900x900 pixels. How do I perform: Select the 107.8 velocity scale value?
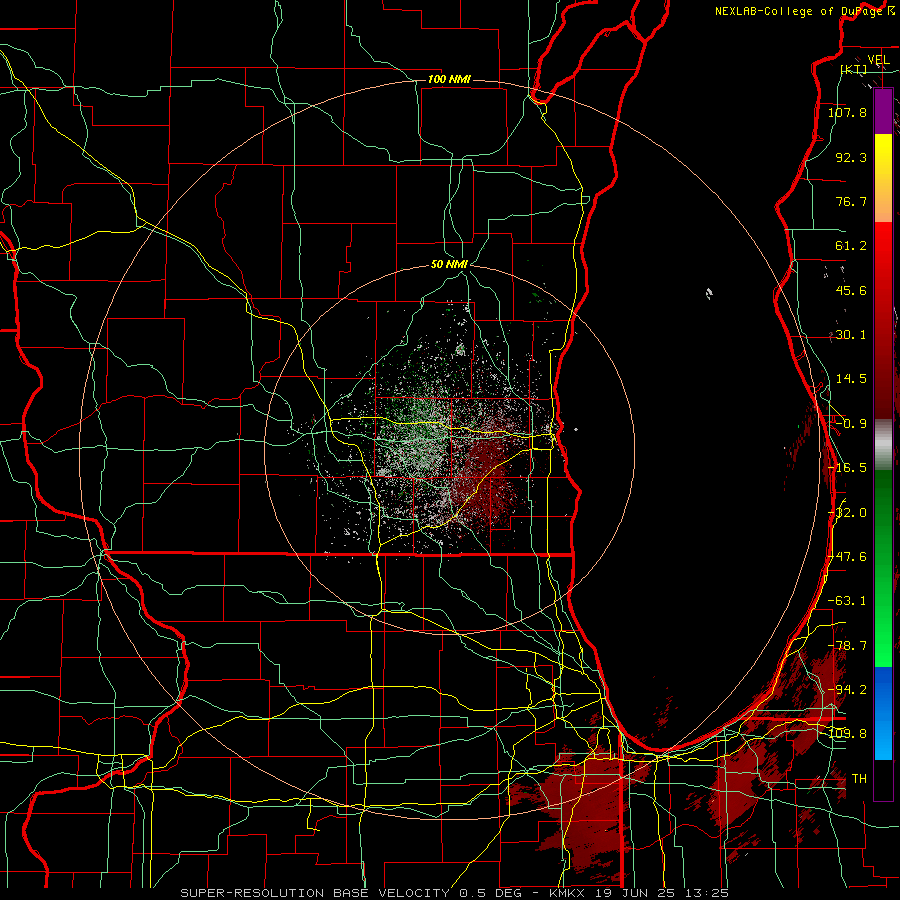pos(847,112)
